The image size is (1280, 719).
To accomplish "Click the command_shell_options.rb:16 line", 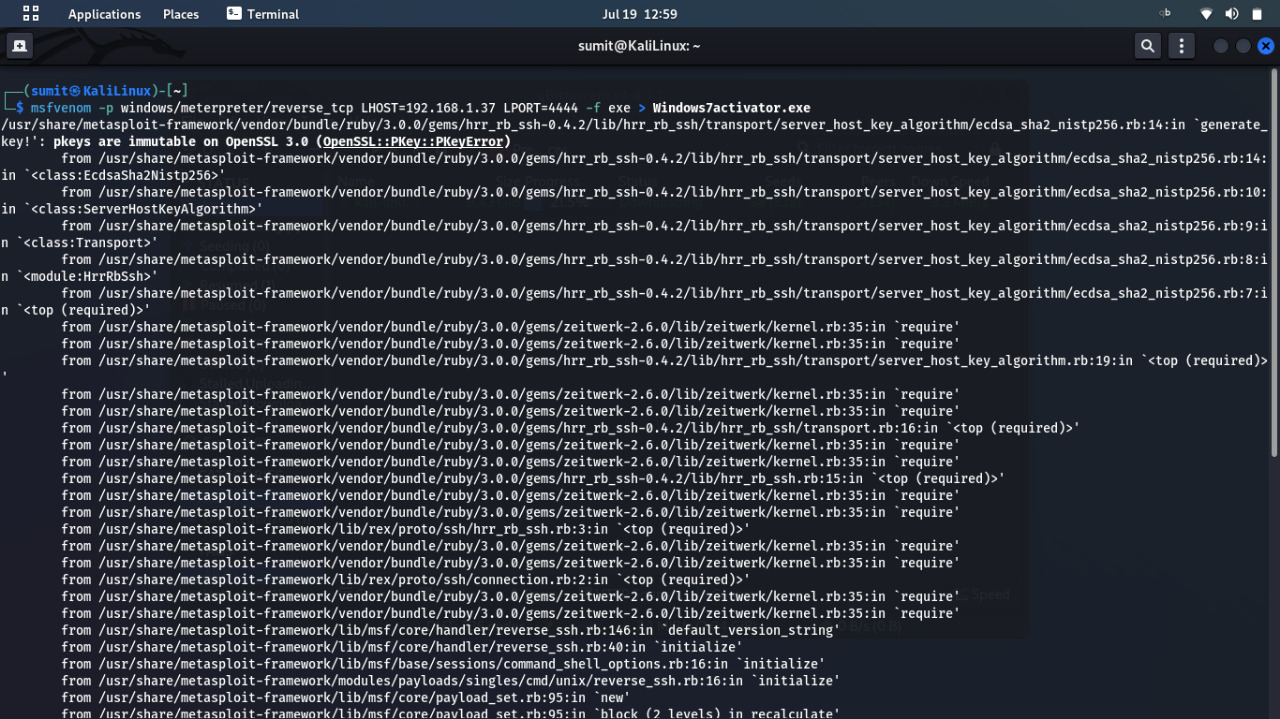I will tap(443, 664).
